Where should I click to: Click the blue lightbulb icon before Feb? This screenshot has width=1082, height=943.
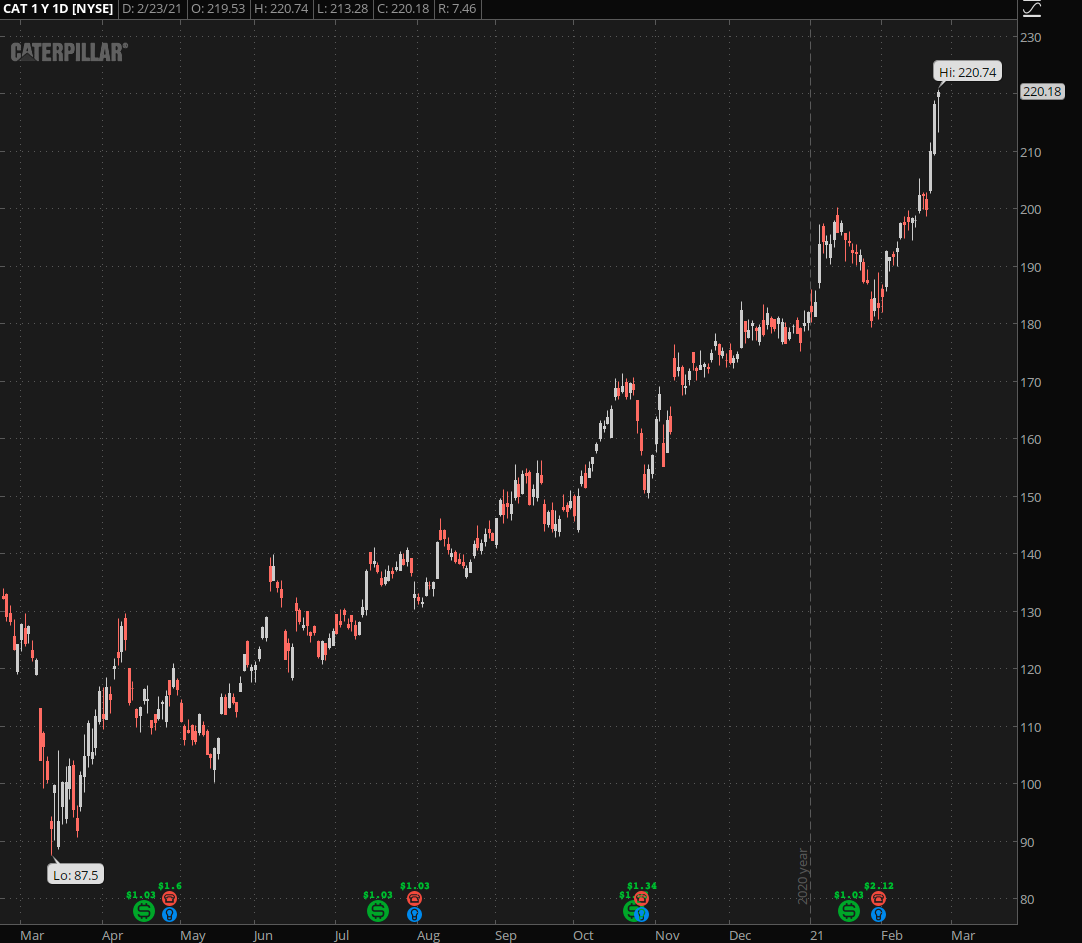click(x=878, y=914)
